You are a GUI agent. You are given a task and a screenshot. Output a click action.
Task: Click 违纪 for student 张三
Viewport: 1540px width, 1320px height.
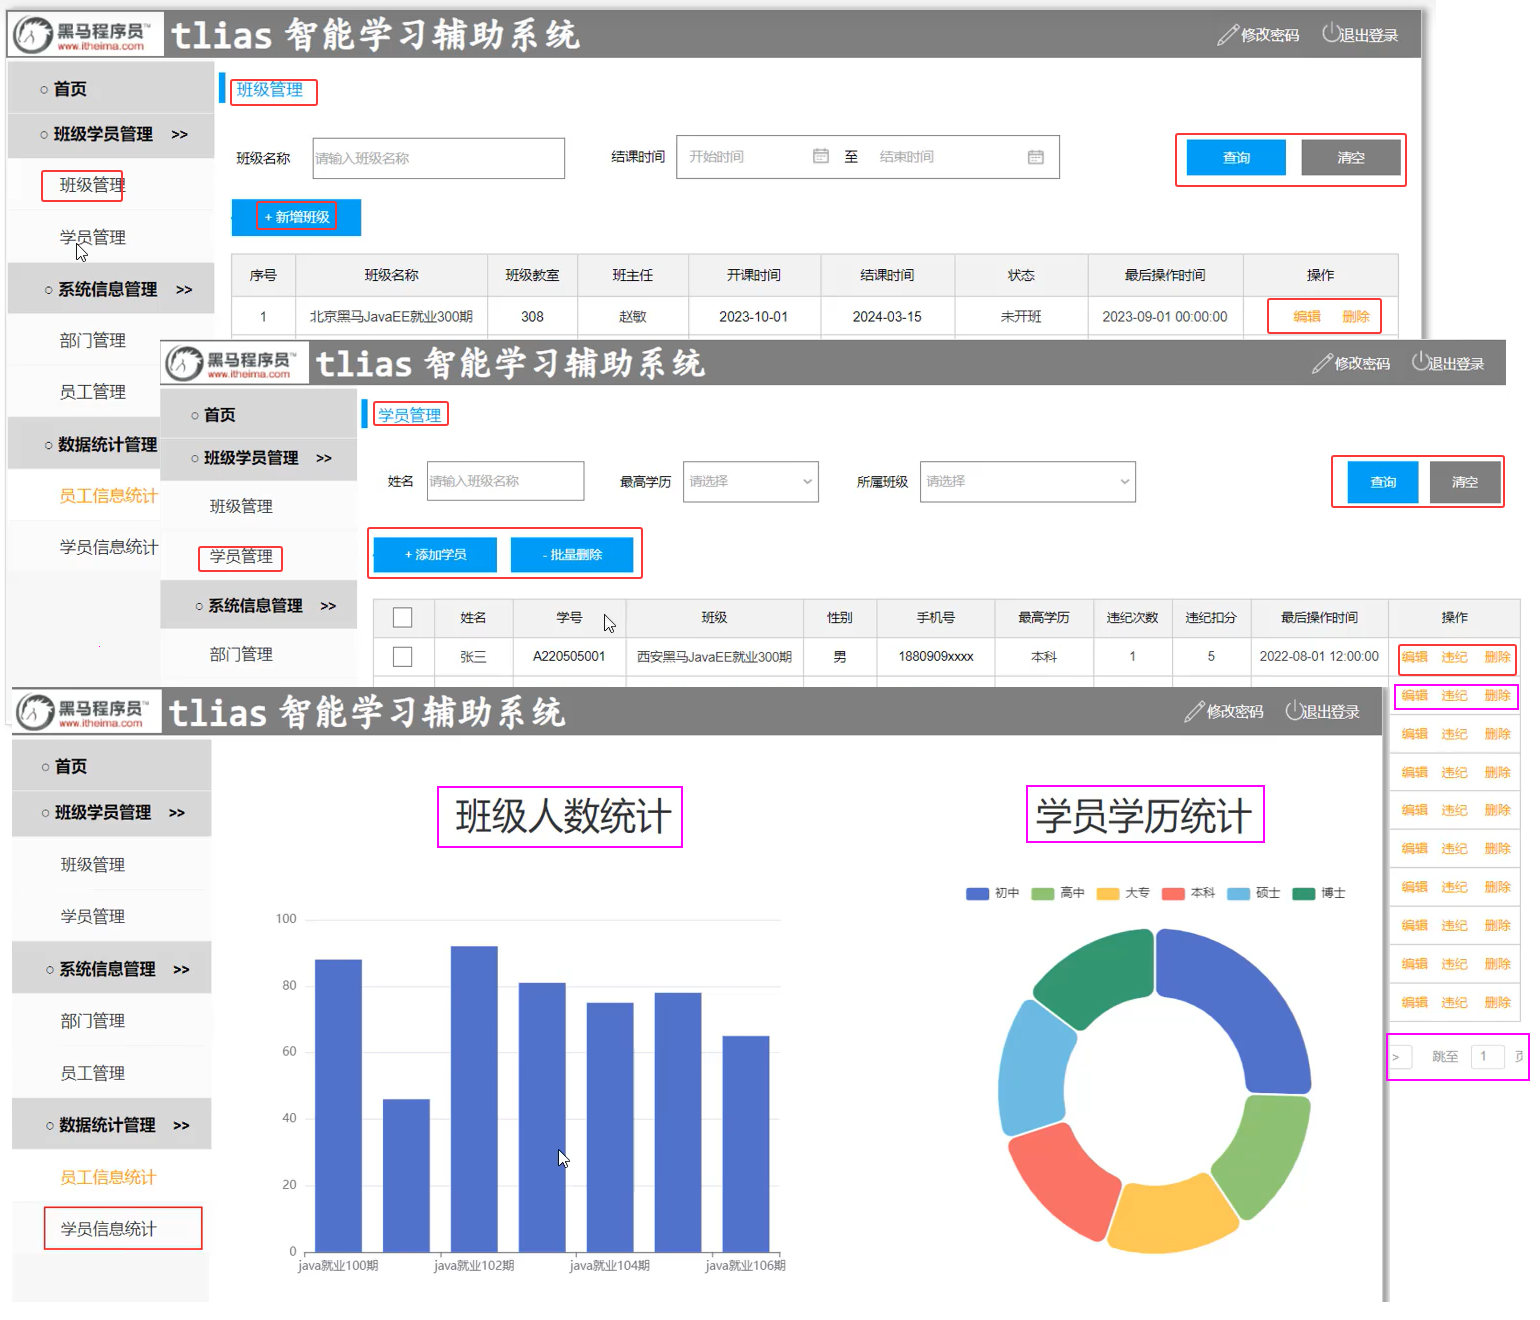[1454, 657]
